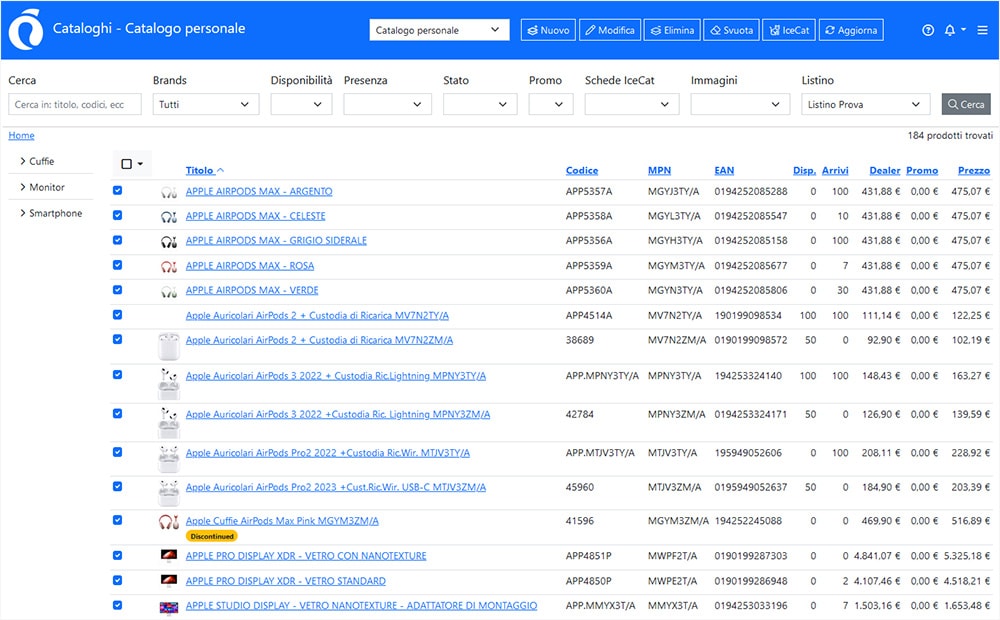This screenshot has height=620, width=1000.
Task: Open the notifications bell dropdown
Action: (954, 29)
